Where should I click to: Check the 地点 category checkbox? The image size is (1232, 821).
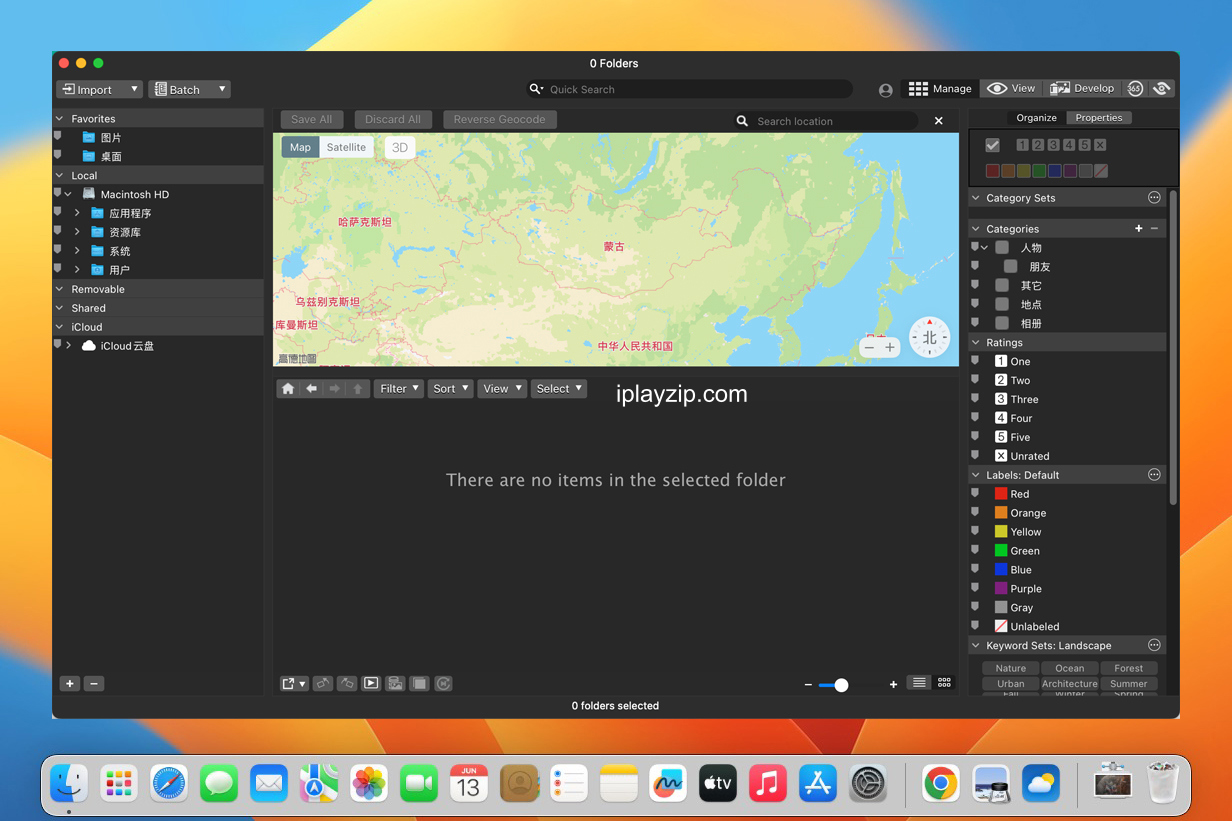tap(1002, 305)
